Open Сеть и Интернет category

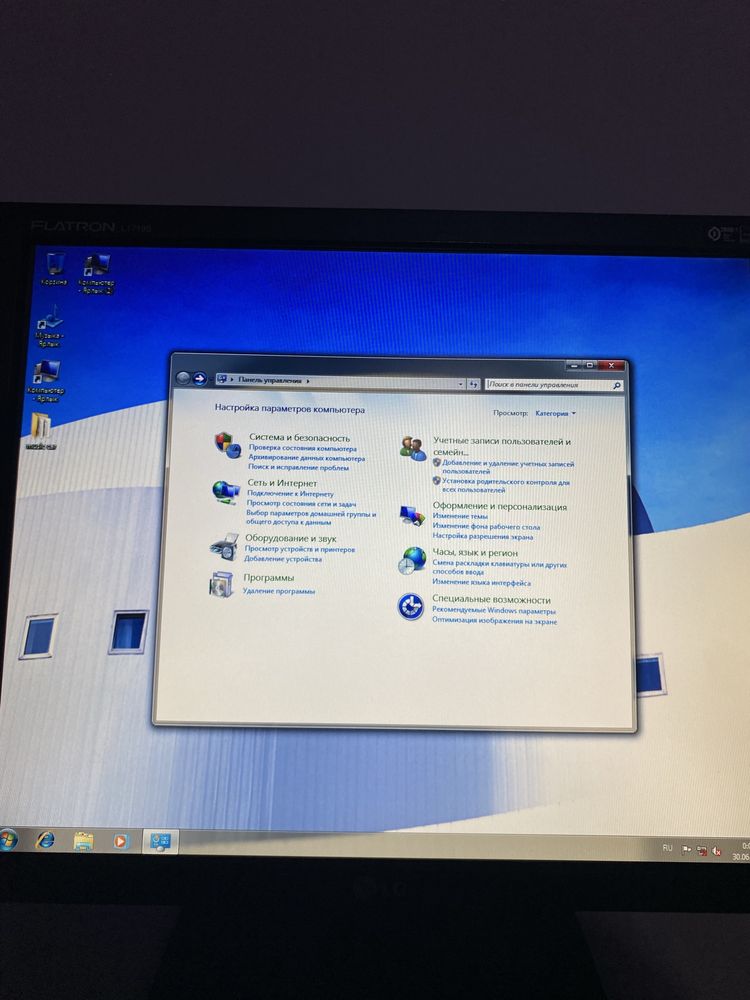pos(282,483)
